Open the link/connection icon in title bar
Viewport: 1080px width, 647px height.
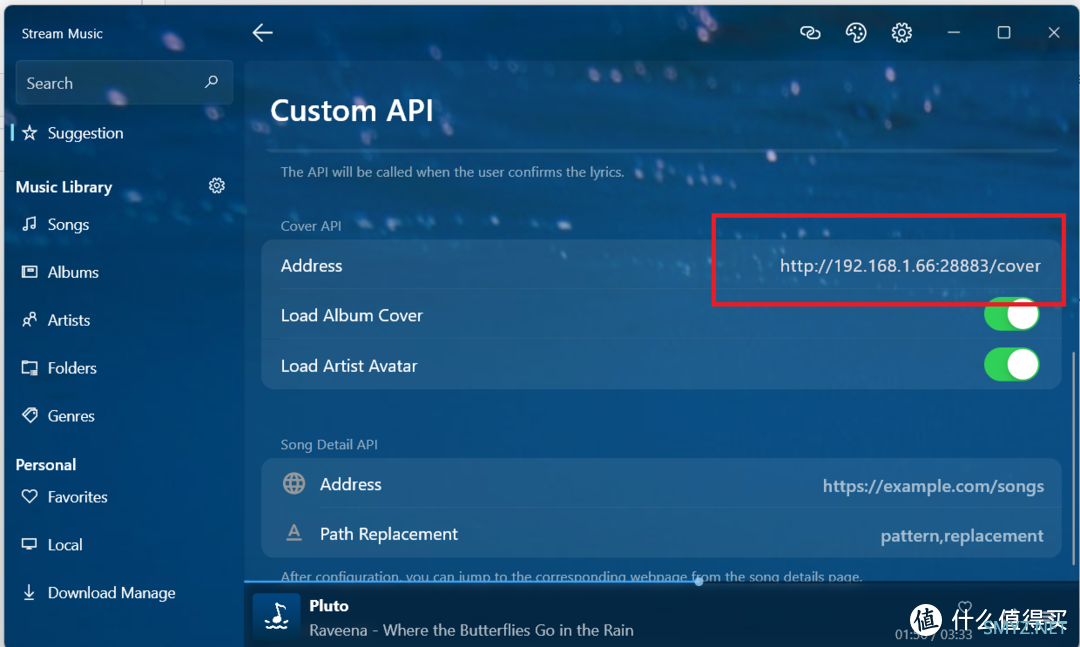pyautogui.click(x=810, y=32)
